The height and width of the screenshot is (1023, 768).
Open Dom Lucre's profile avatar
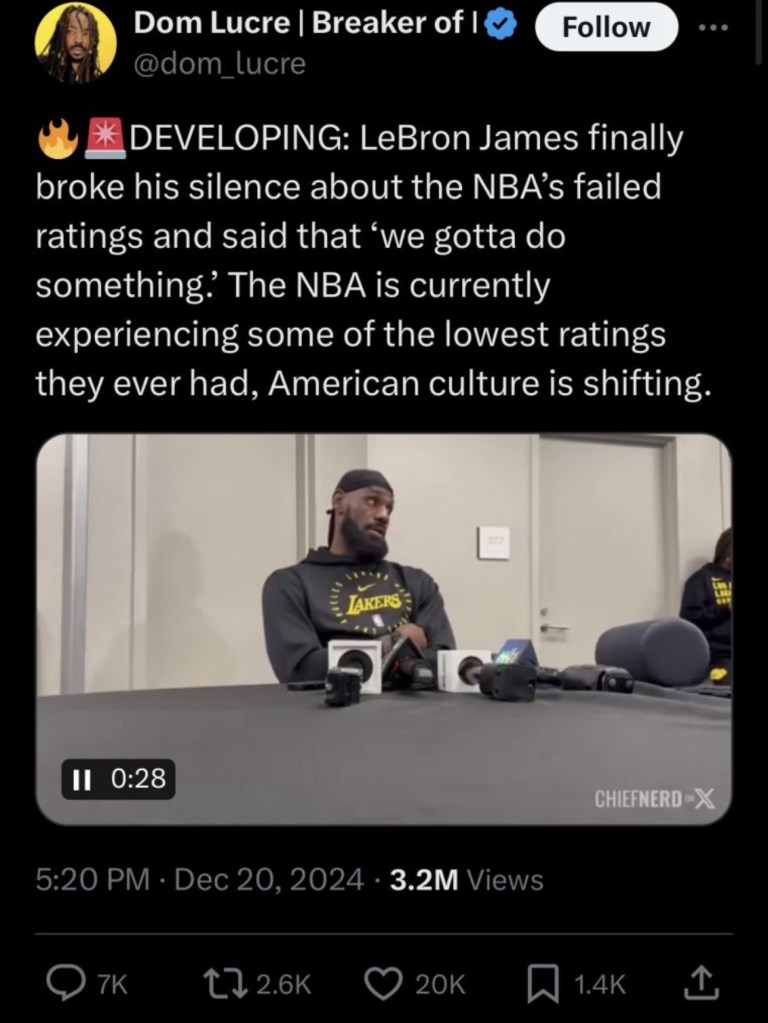75,43
